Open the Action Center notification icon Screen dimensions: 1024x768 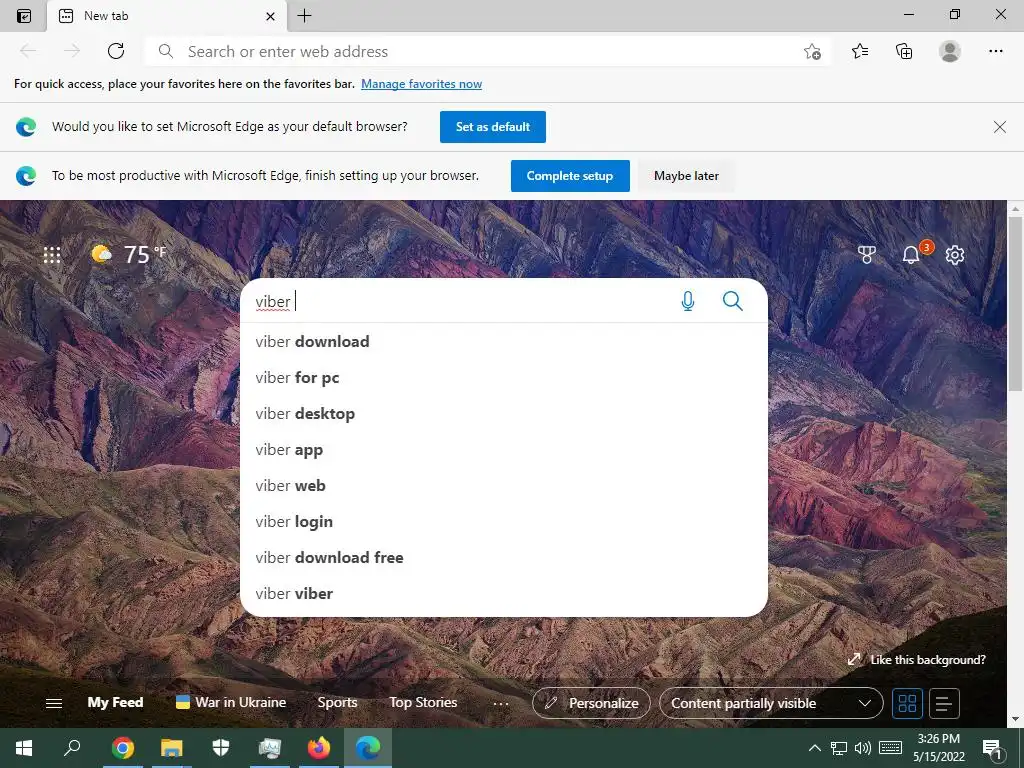click(993, 750)
